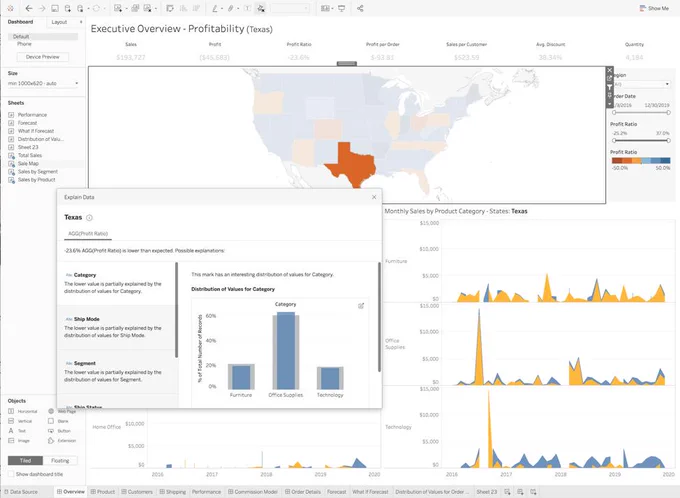The image size is (680, 498).
Task: Click the Extension object
Action: 62,441
